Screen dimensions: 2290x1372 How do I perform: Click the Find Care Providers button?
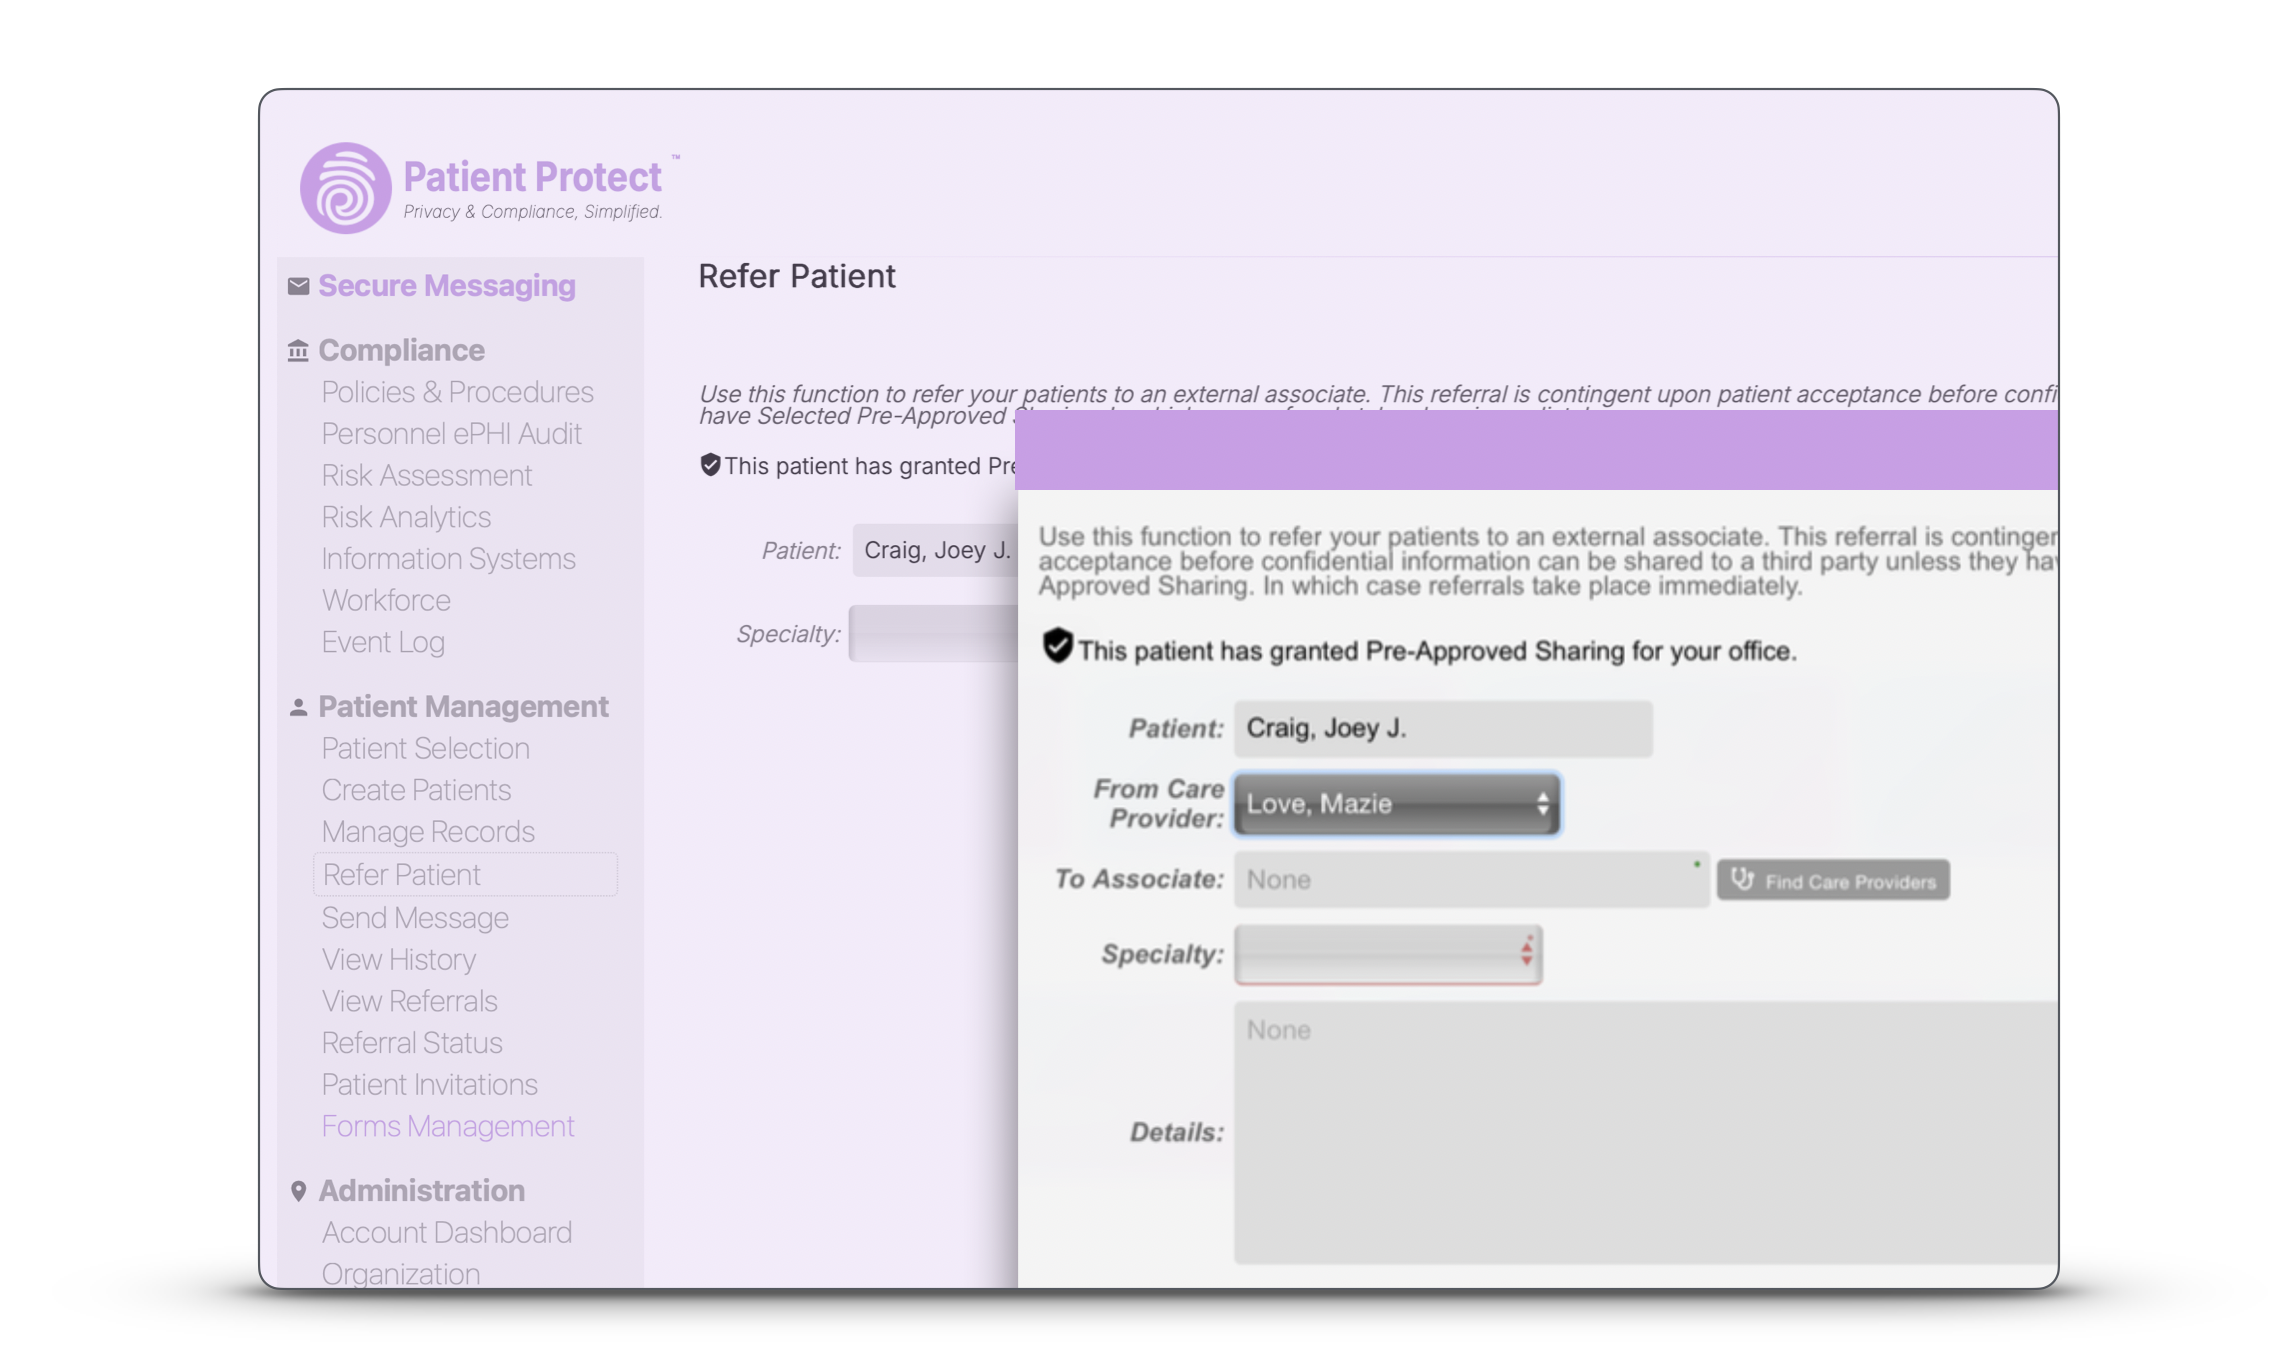click(1832, 881)
